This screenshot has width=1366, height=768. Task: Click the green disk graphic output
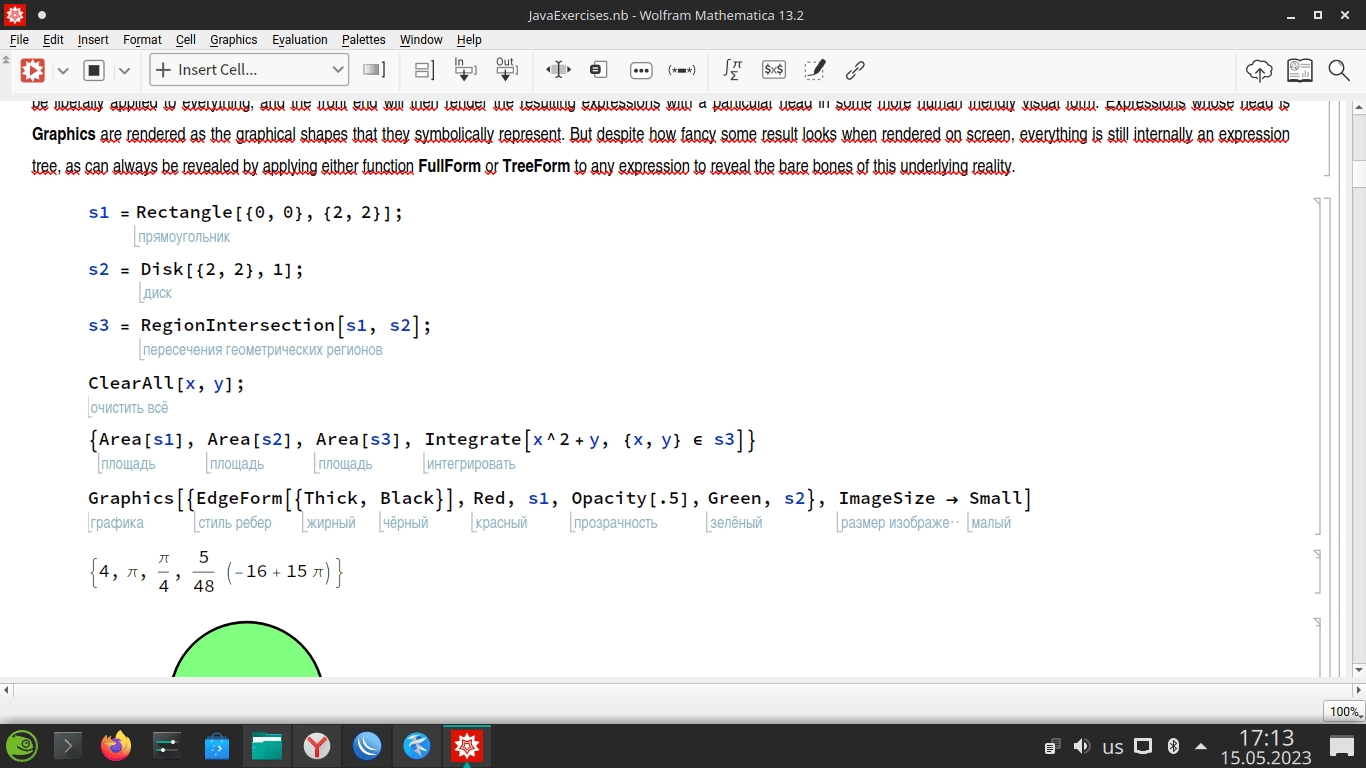tap(247, 650)
